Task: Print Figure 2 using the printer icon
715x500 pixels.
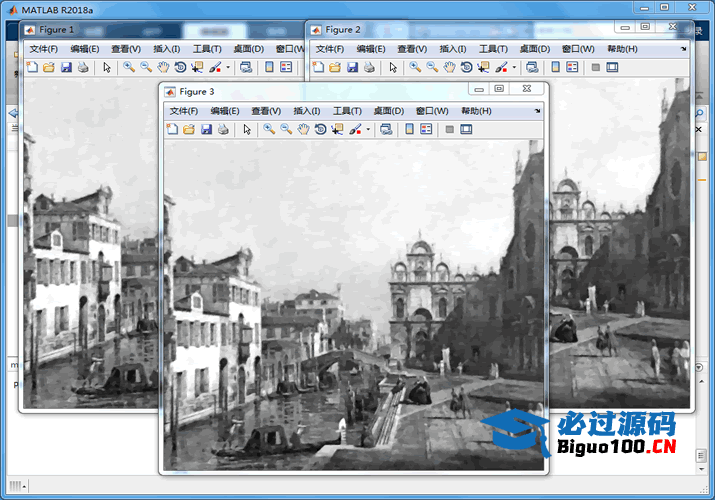Action: click(369, 67)
